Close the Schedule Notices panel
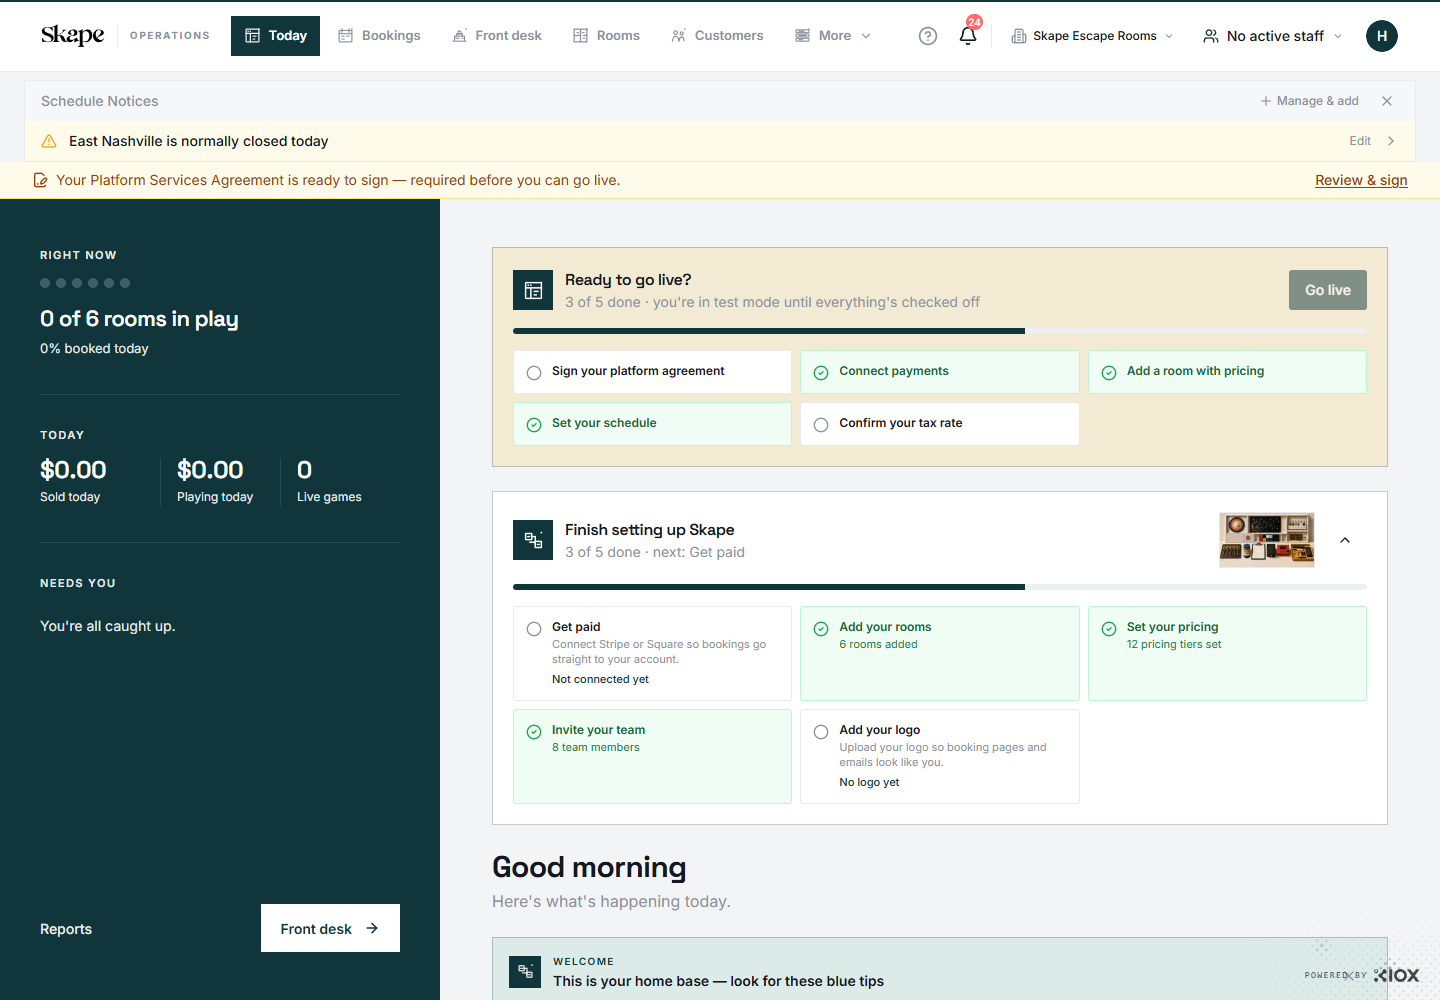This screenshot has width=1440, height=1000. click(x=1387, y=101)
